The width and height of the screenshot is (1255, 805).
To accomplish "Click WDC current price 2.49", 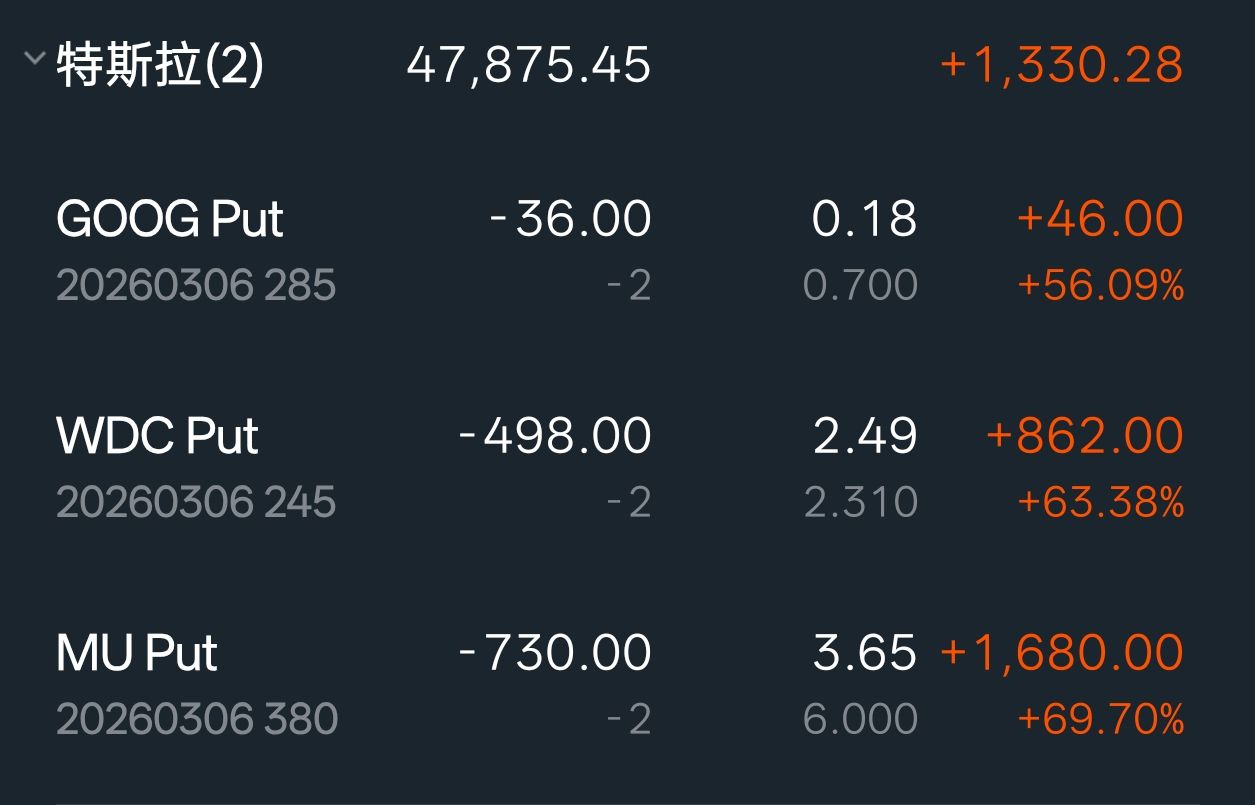I will point(864,436).
